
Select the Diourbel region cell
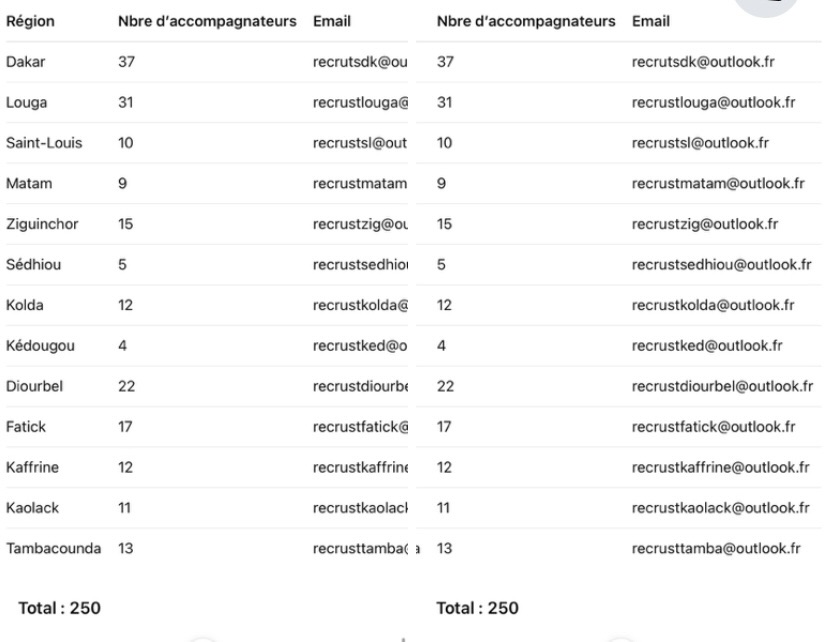pyautogui.click(x=34, y=386)
